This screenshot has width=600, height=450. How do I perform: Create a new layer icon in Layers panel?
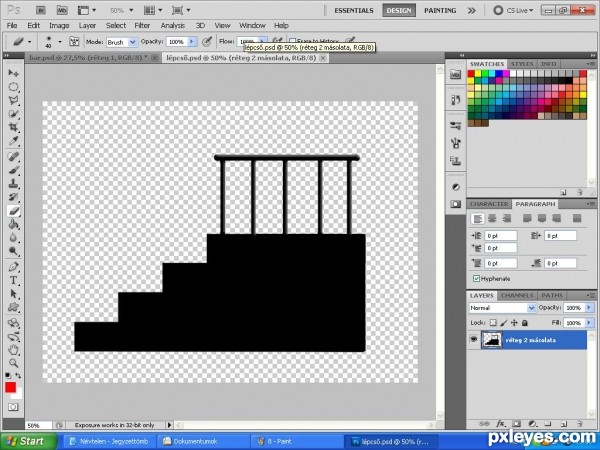tap(564, 424)
